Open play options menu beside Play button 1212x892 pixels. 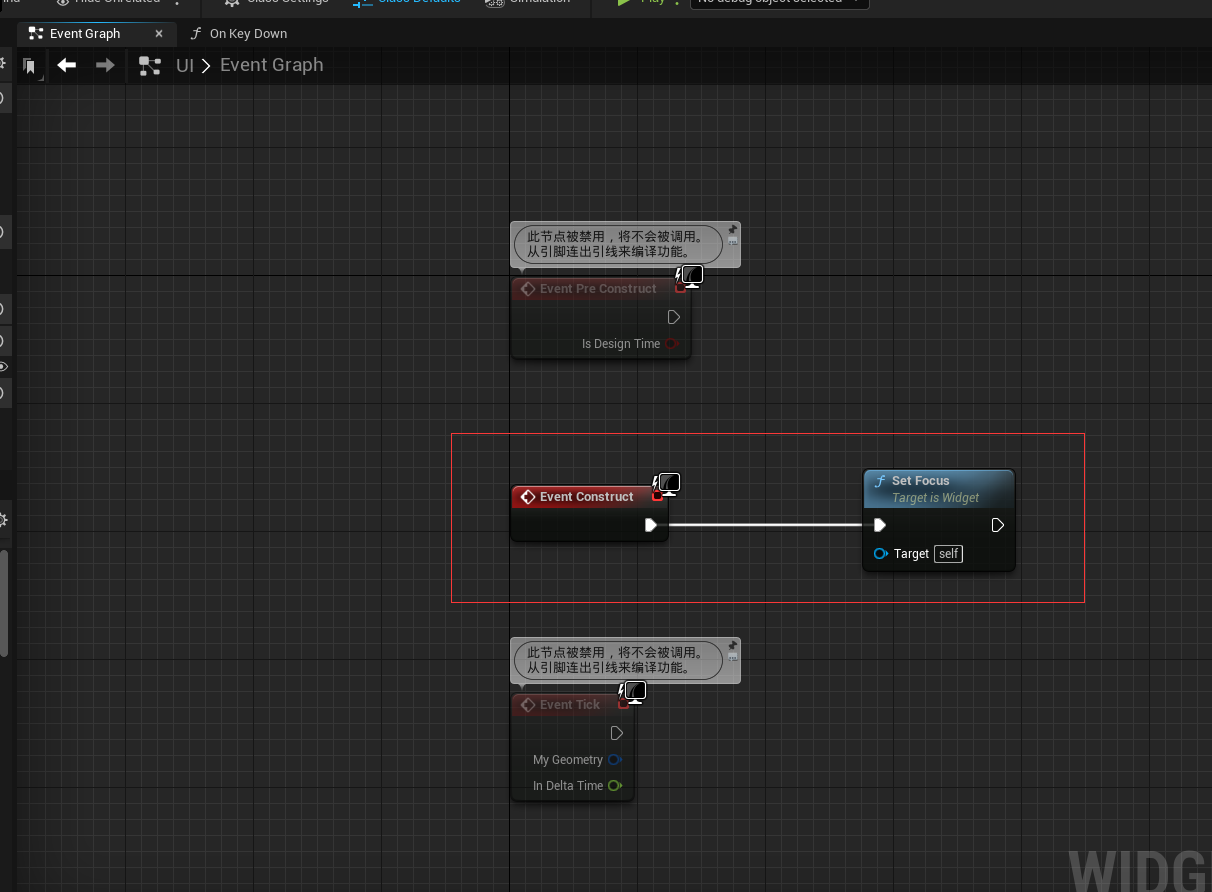tap(679, 3)
